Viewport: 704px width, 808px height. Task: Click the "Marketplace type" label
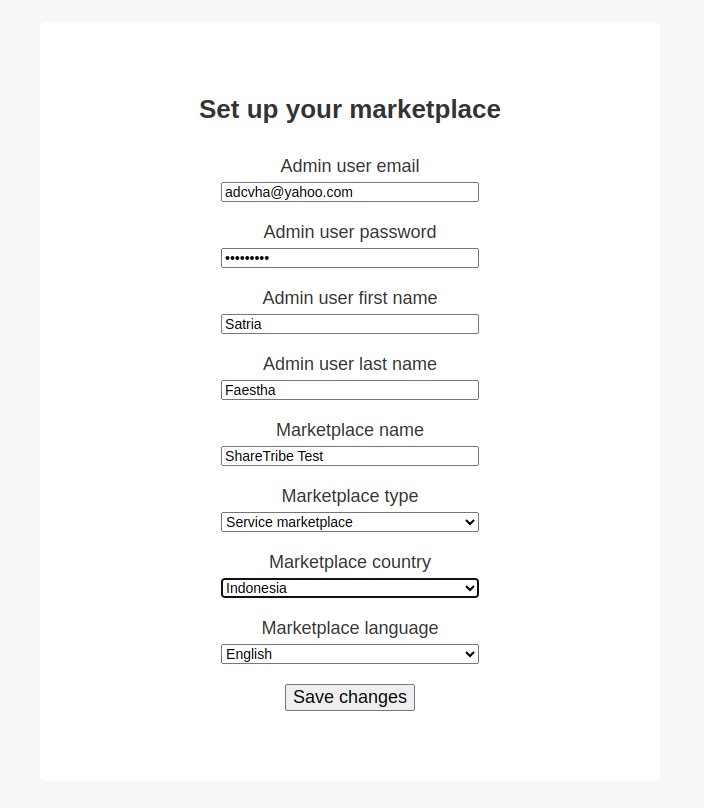350,496
